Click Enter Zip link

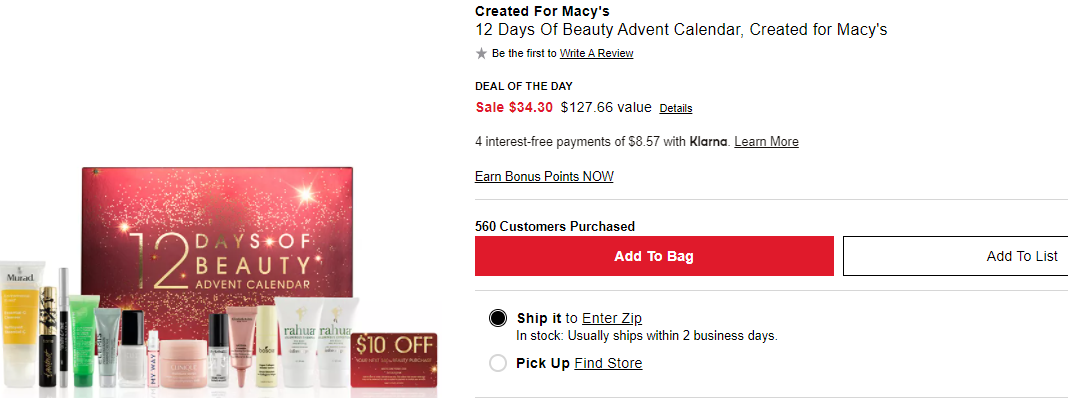coord(612,318)
